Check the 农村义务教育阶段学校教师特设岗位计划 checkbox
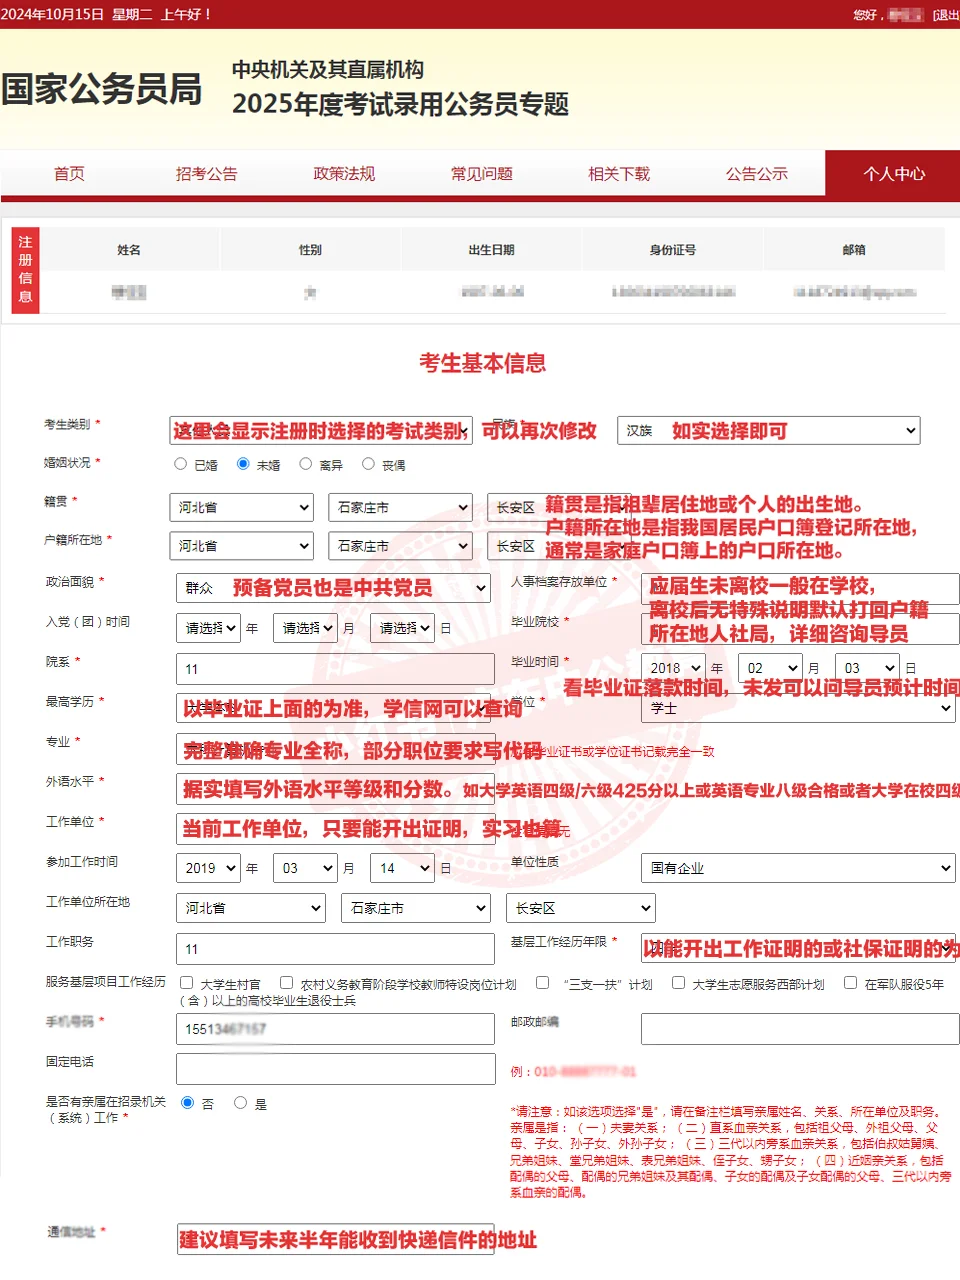960x1280 pixels. pyautogui.click(x=286, y=983)
